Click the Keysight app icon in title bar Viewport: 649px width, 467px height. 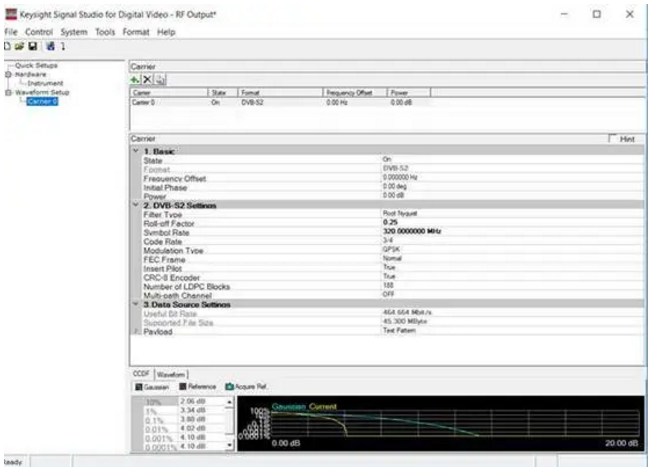coord(11,14)
